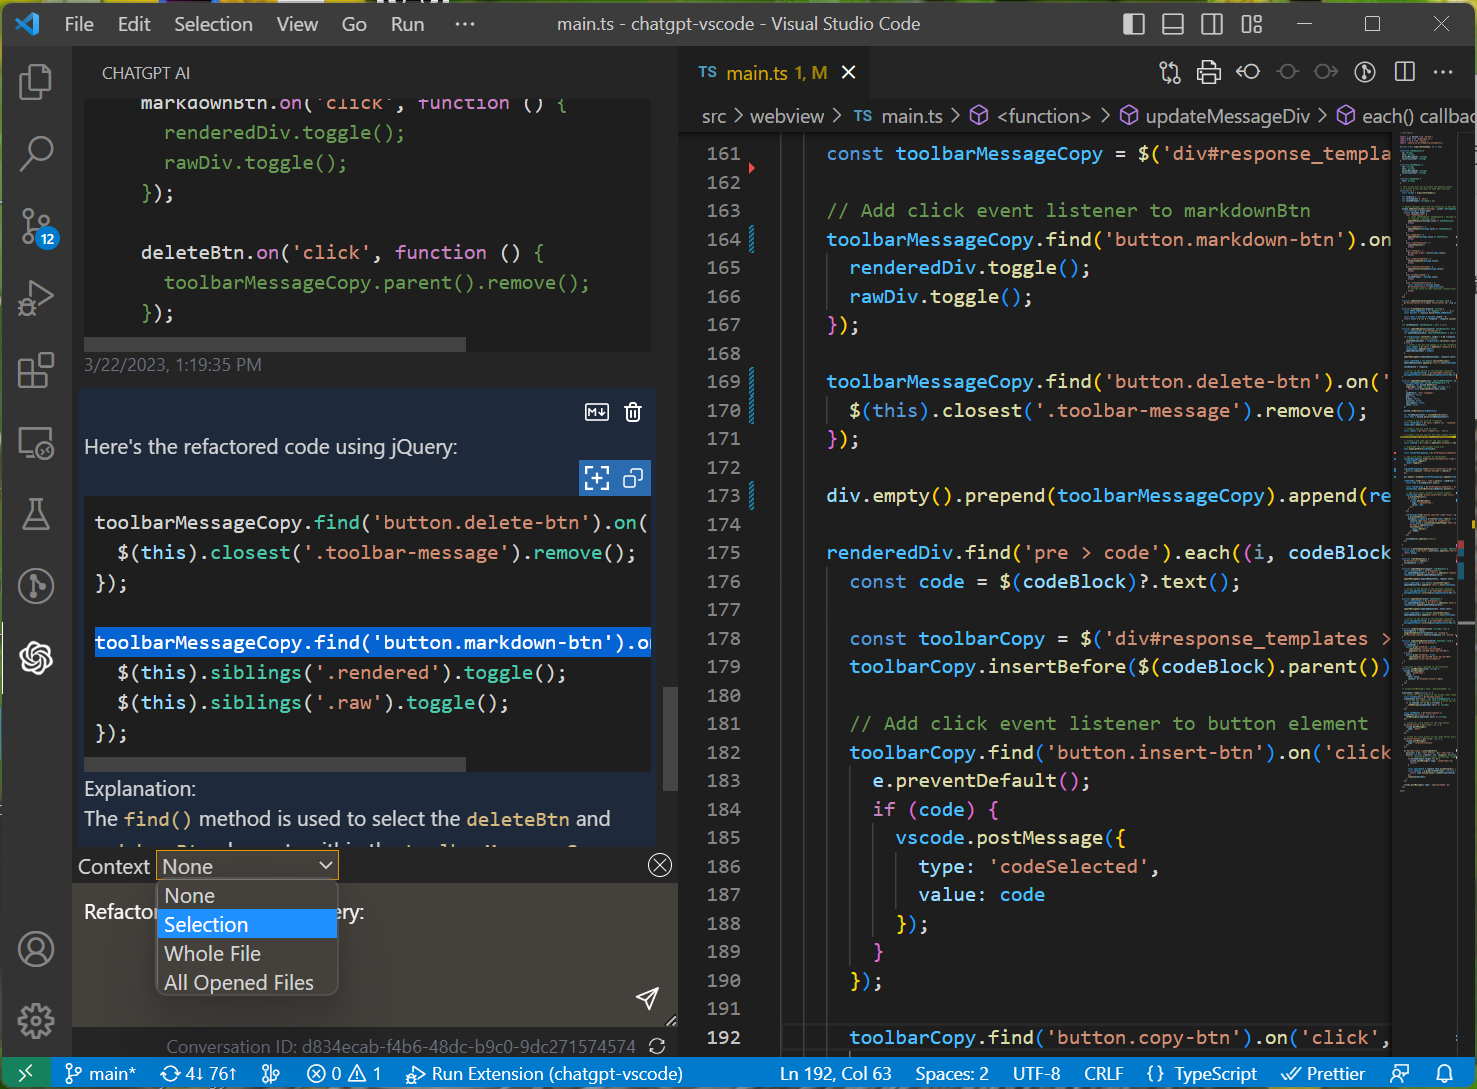Close the main.ts tab
Viewport: 1477px width, 1089px height.
tap(848, 72)
